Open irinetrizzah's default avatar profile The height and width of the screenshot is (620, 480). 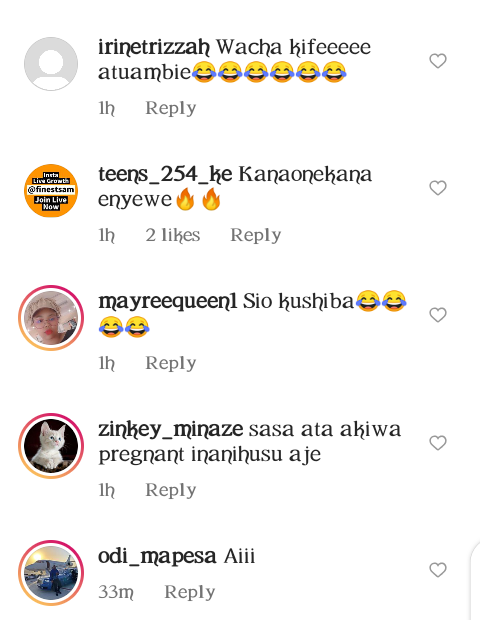51,64
